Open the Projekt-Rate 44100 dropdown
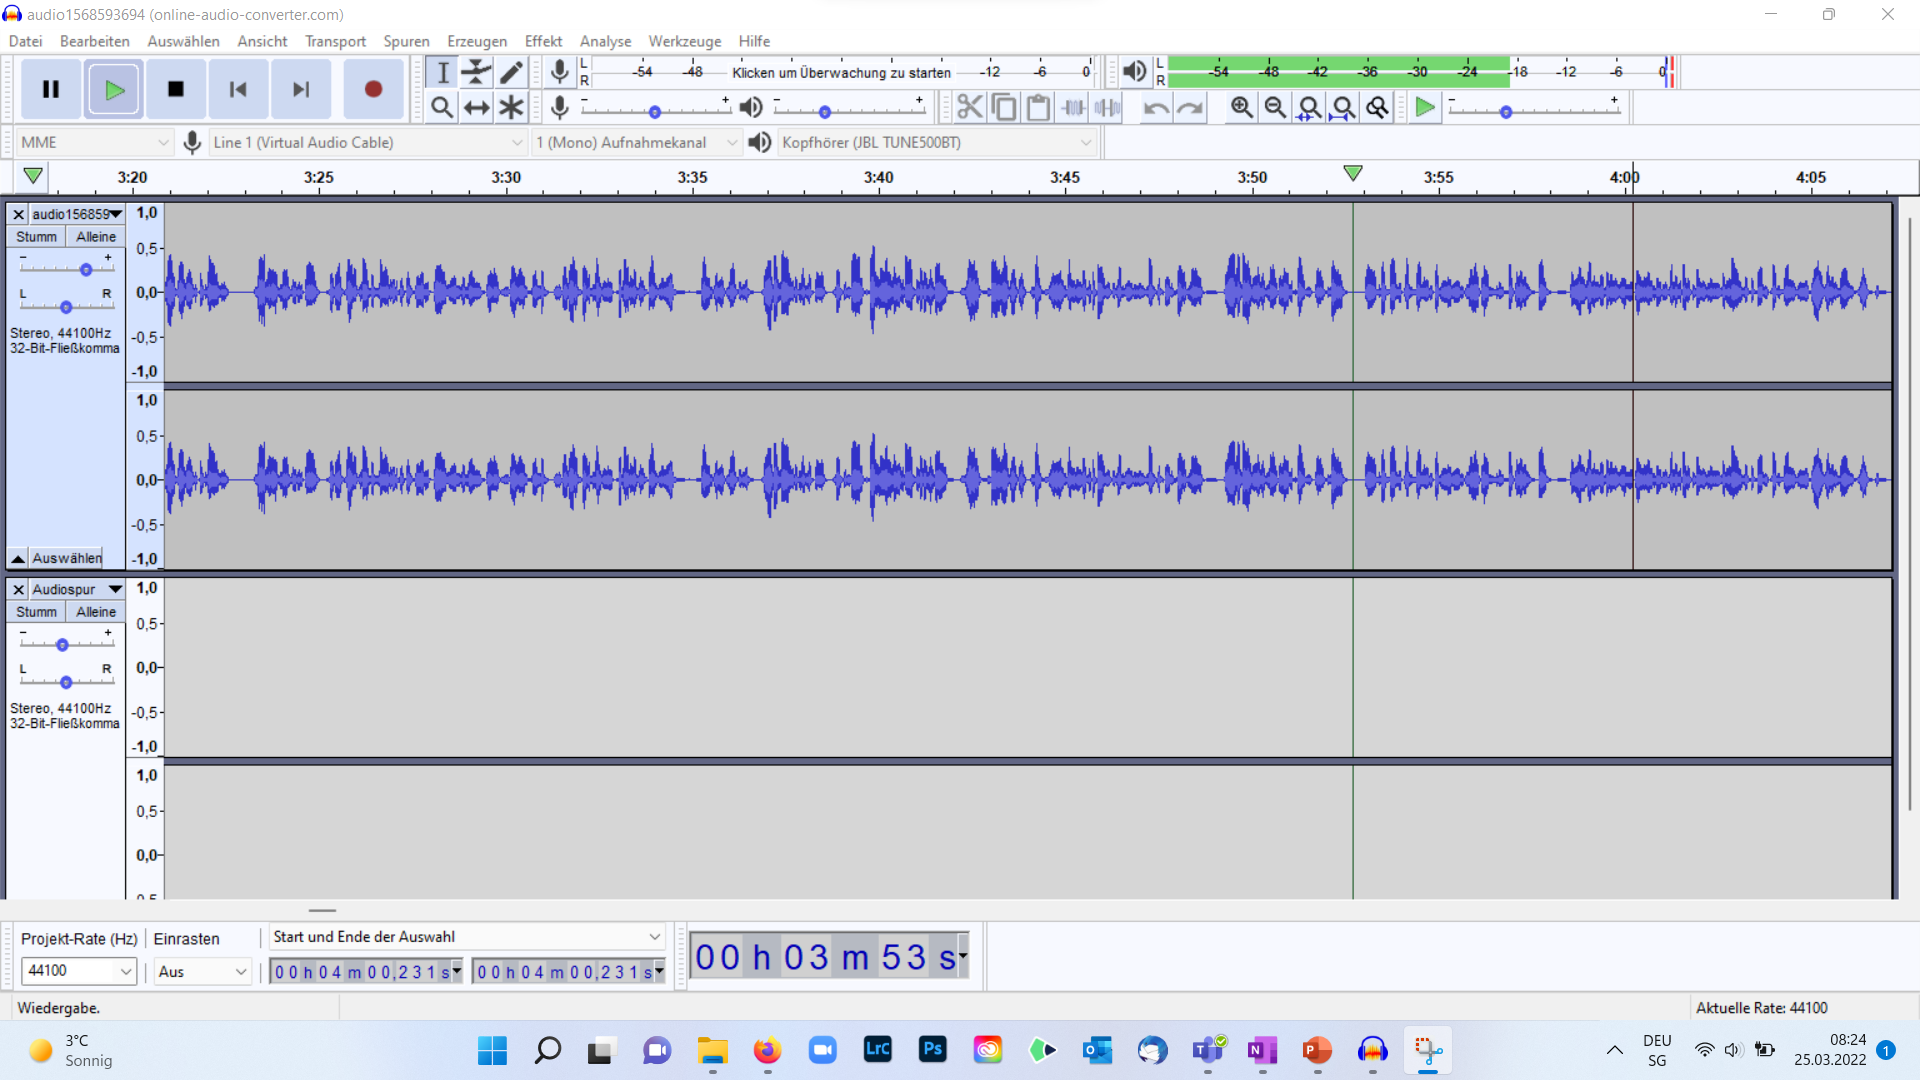This screenshot has width=1920, height=1080. point(78,971)
